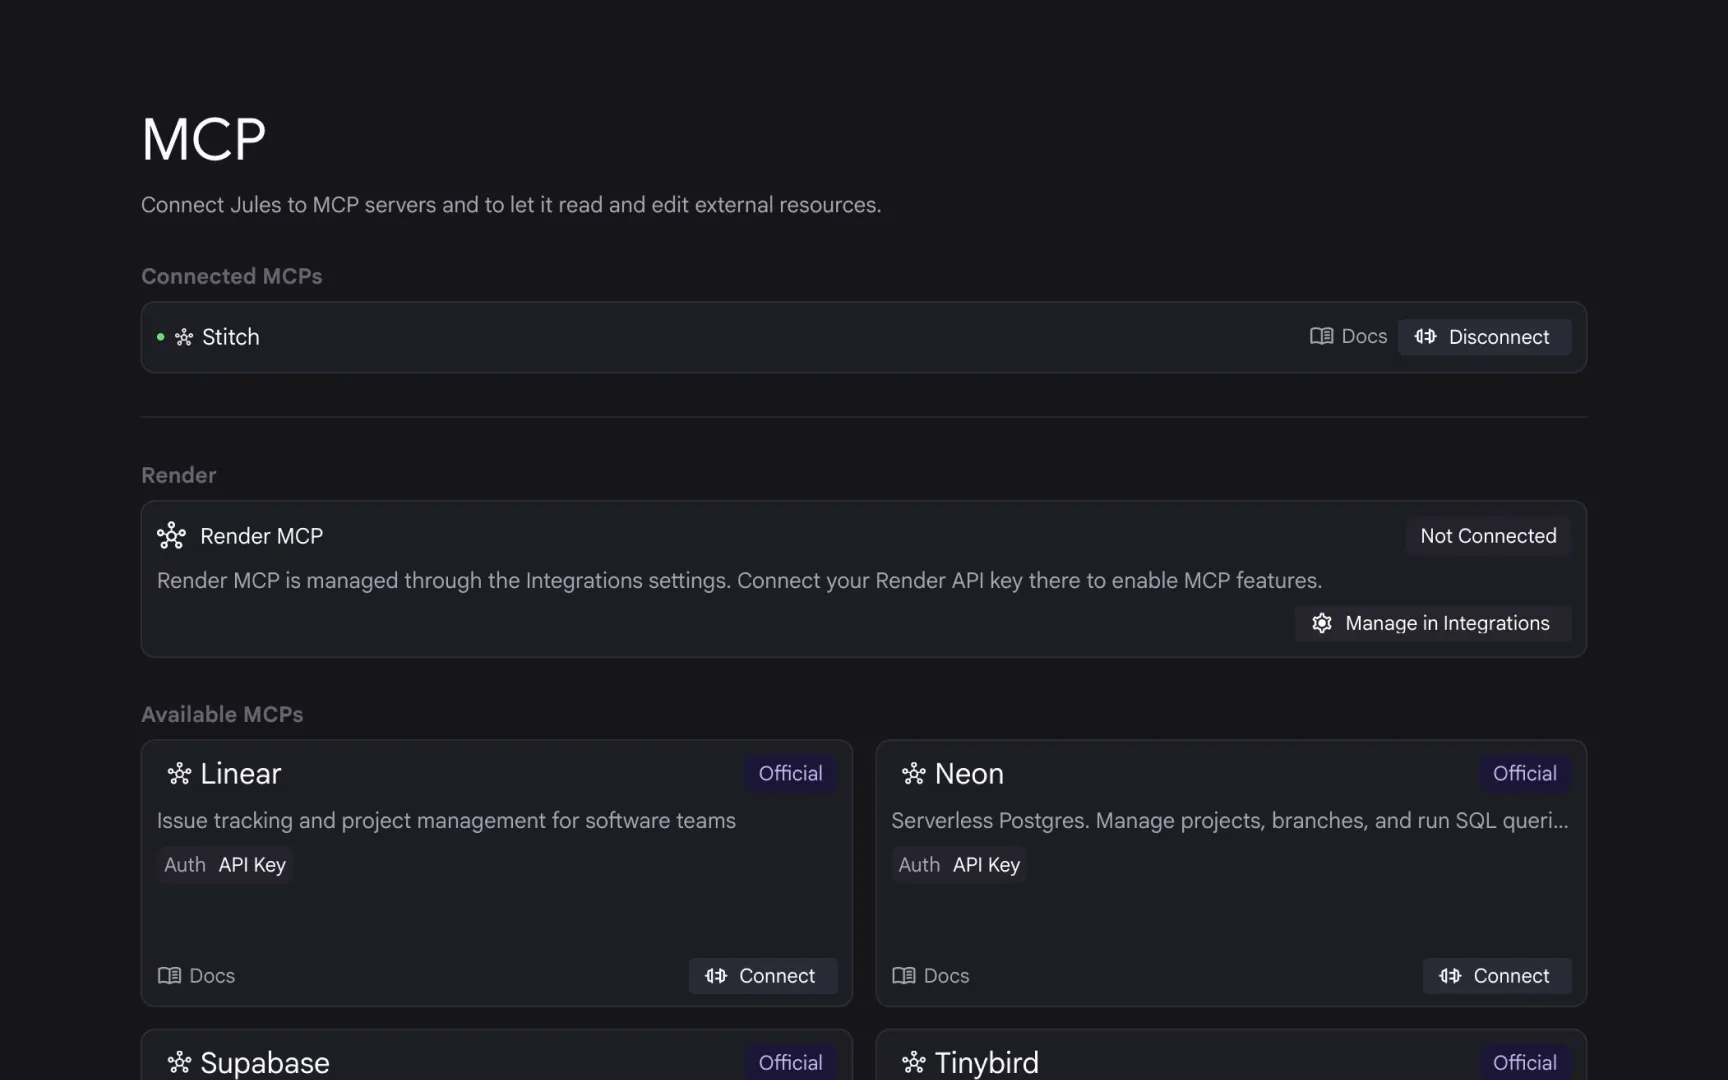This screenshot has width=1728, height=1080.
Task: Connect the Linear MCP server
Action: (x=762, y=976)
